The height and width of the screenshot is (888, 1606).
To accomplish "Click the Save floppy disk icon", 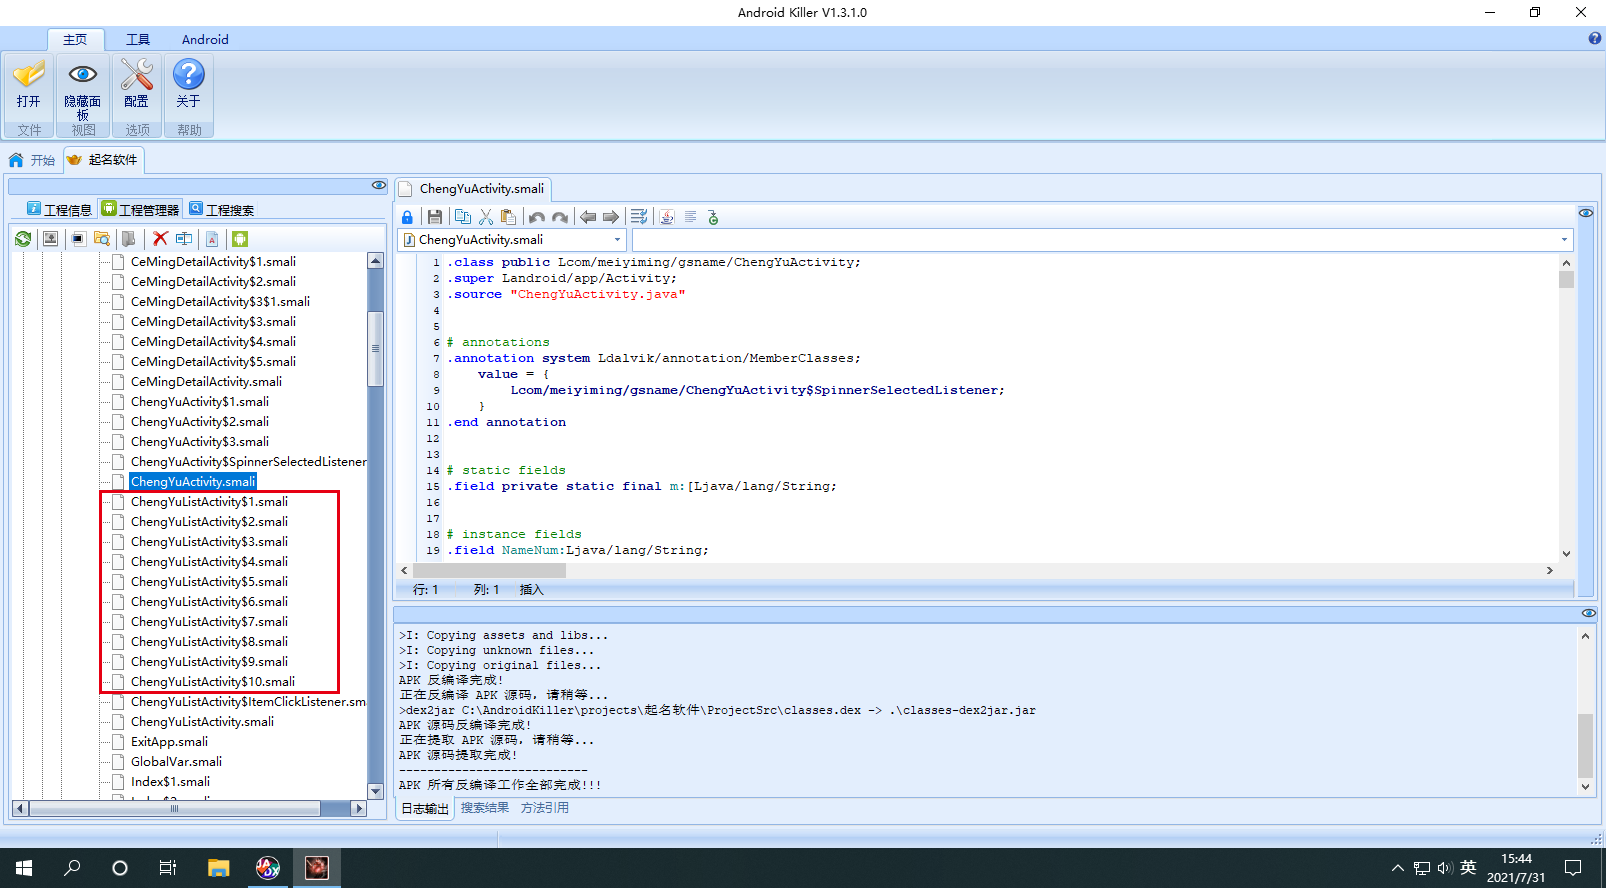I will click(x=434, y=217).
